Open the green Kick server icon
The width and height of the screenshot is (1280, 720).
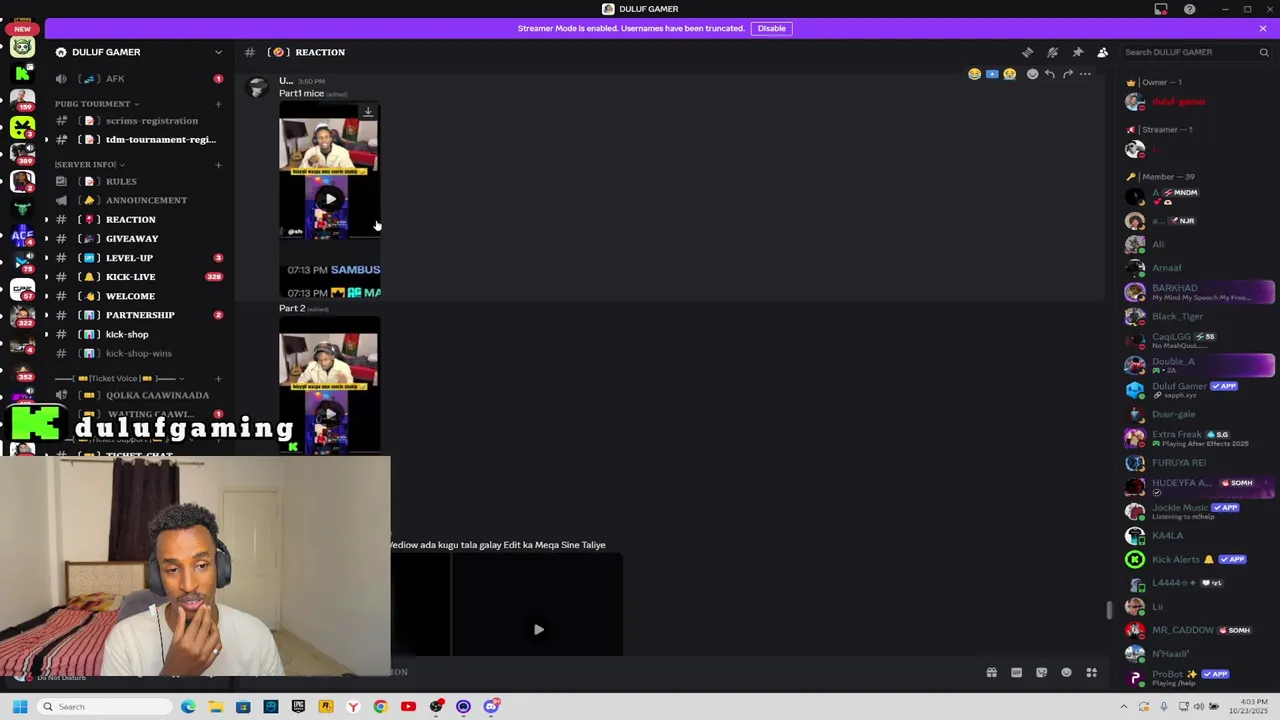(x=22, y=73)
